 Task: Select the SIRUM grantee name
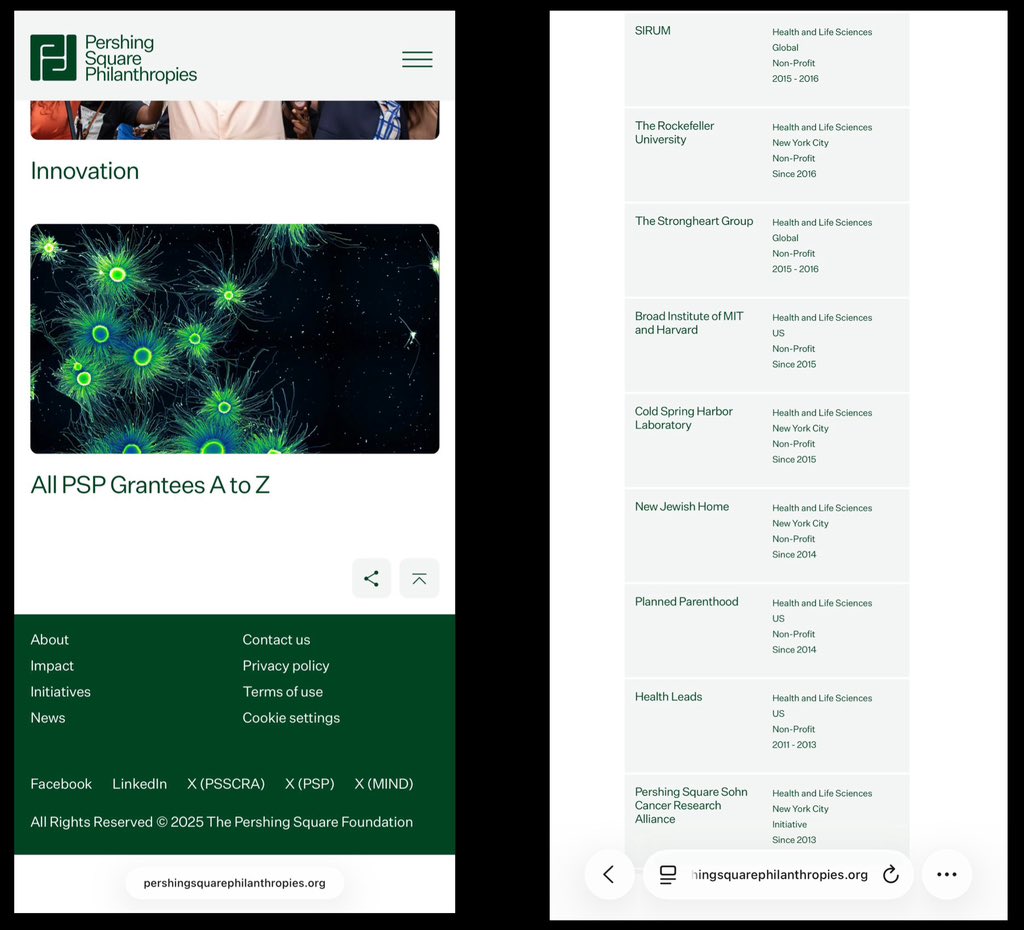tap(652, 31)
